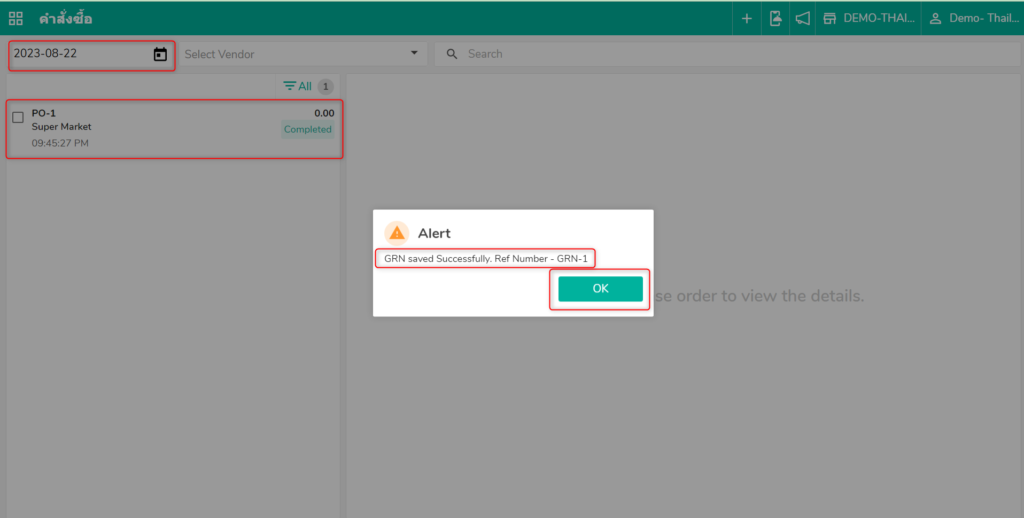Open the contact book icon in header

pos(775,18)
